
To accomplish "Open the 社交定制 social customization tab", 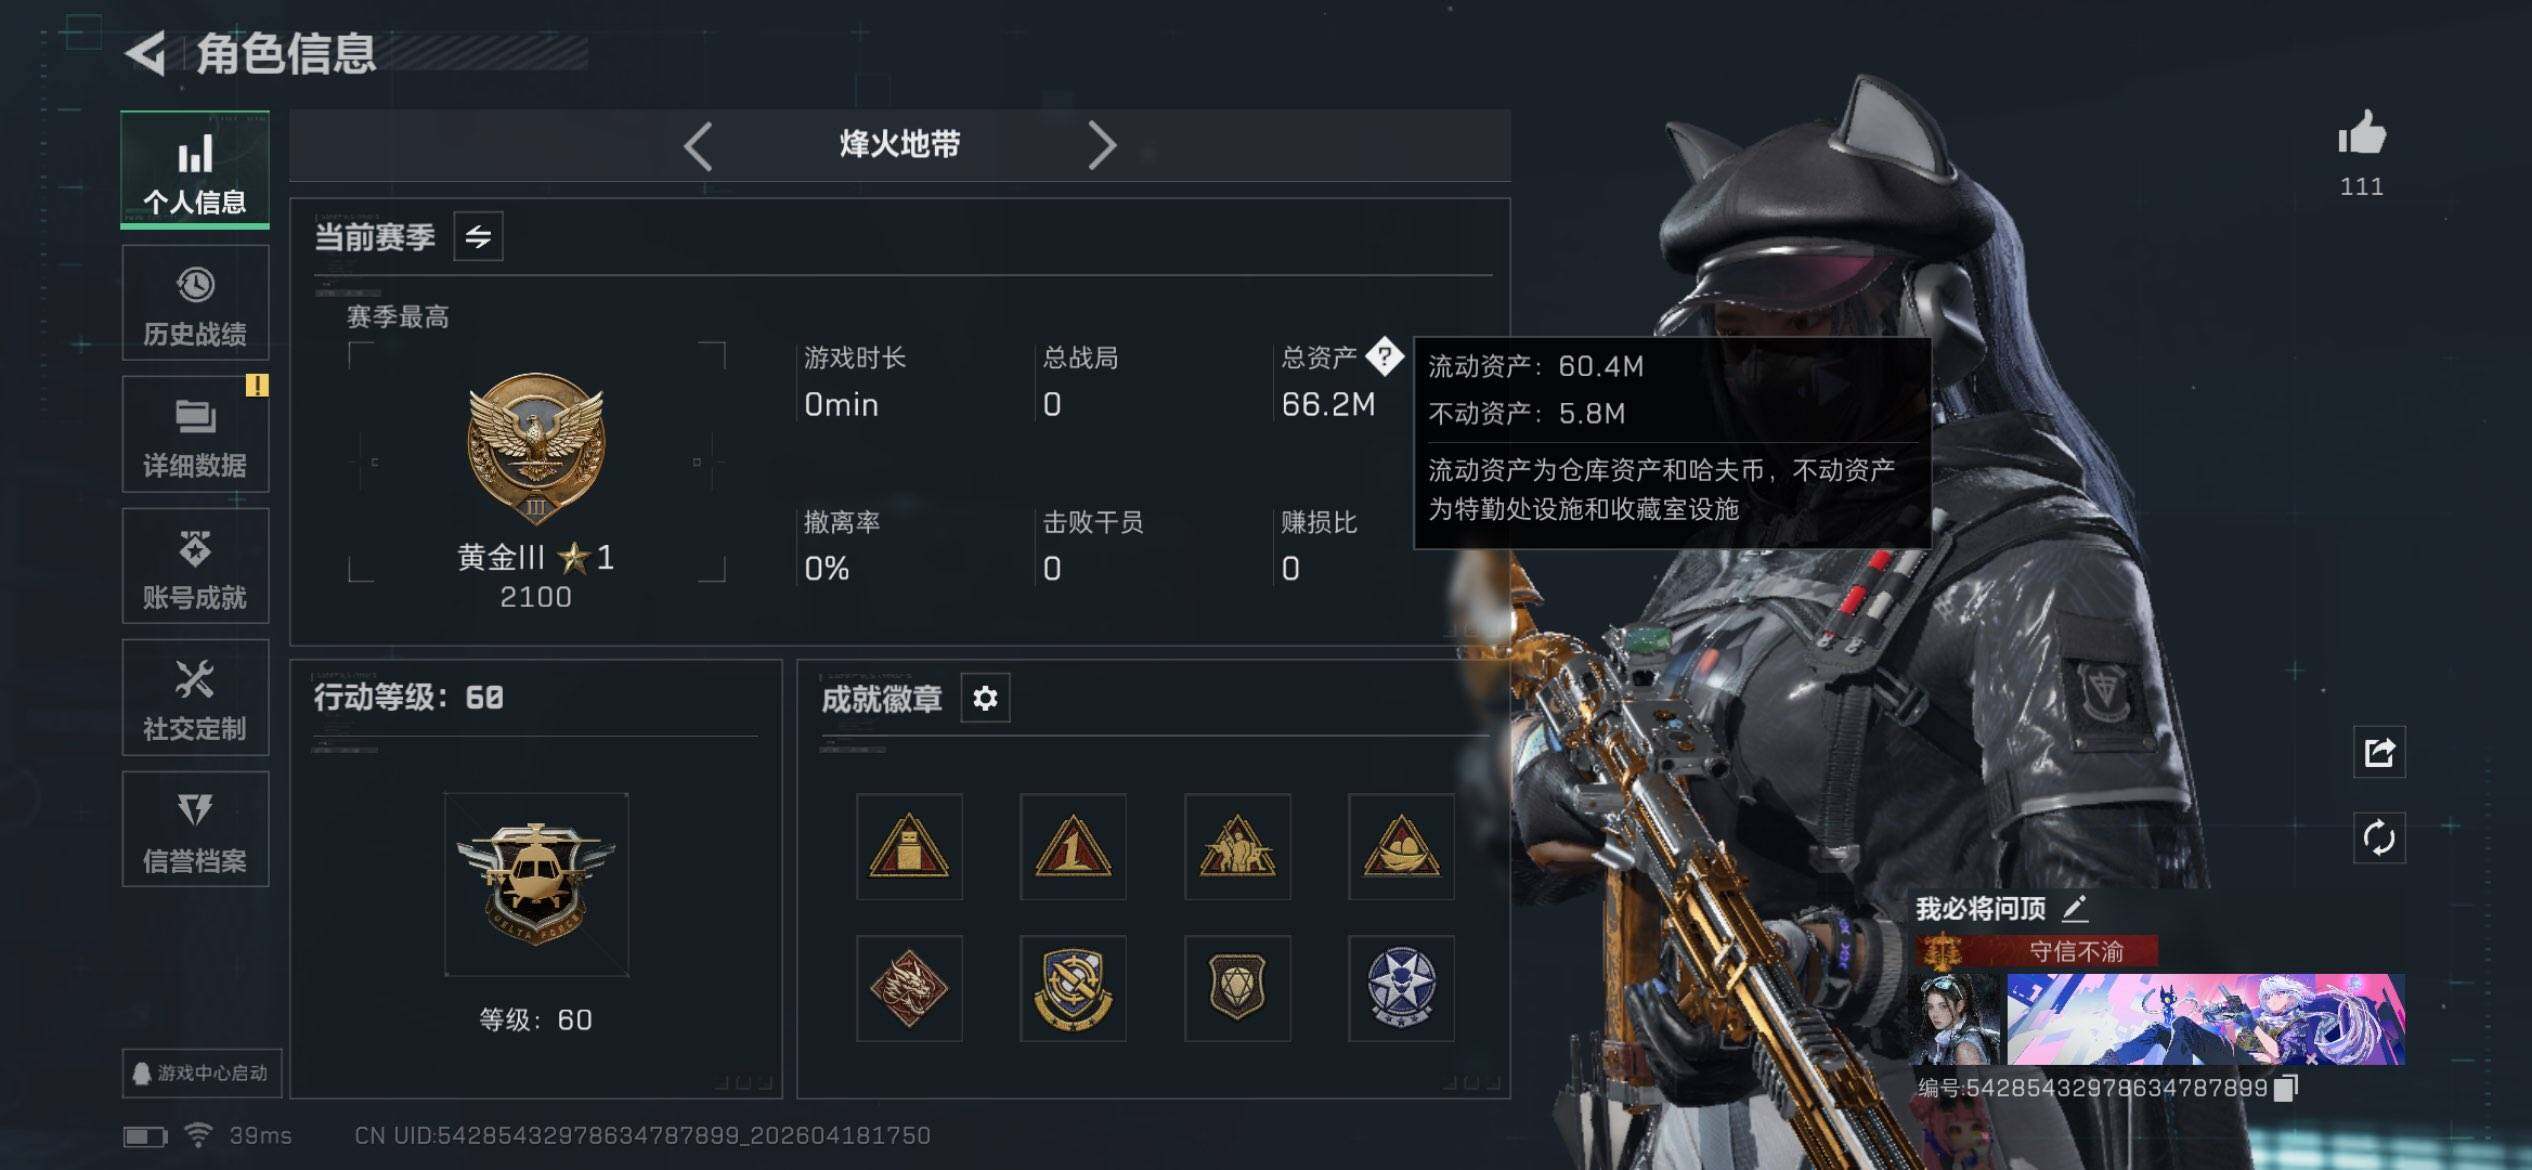I will tap(195, 698).
